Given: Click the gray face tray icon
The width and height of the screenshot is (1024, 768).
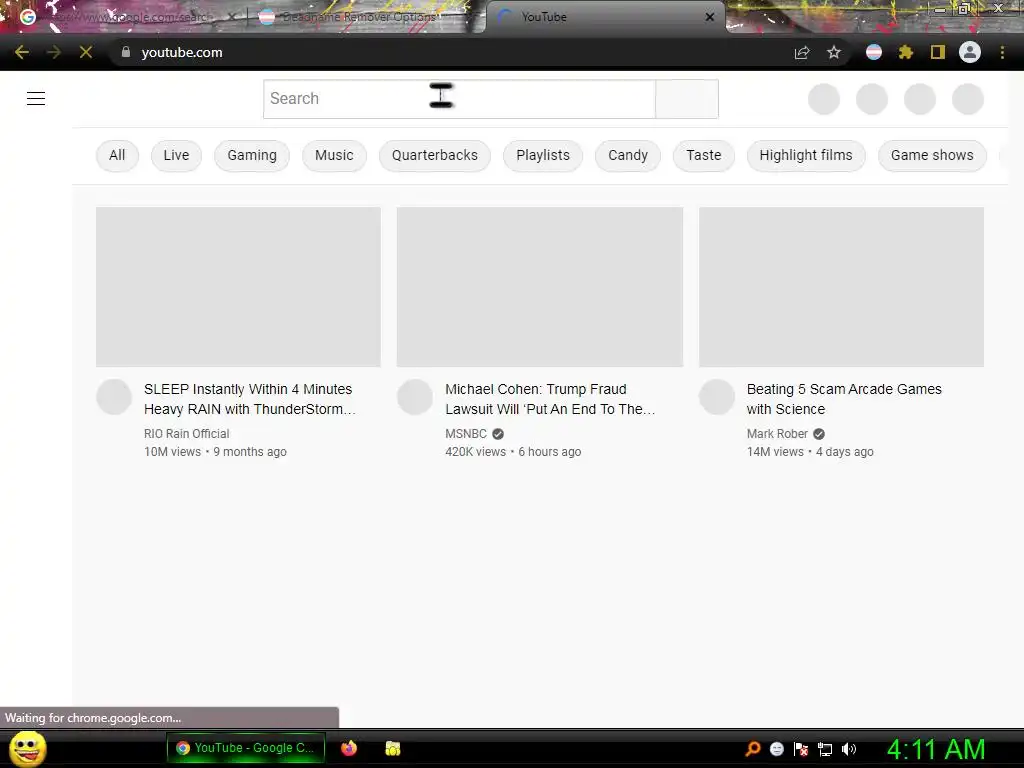Looking at the screenshot, I should point(776,749).
